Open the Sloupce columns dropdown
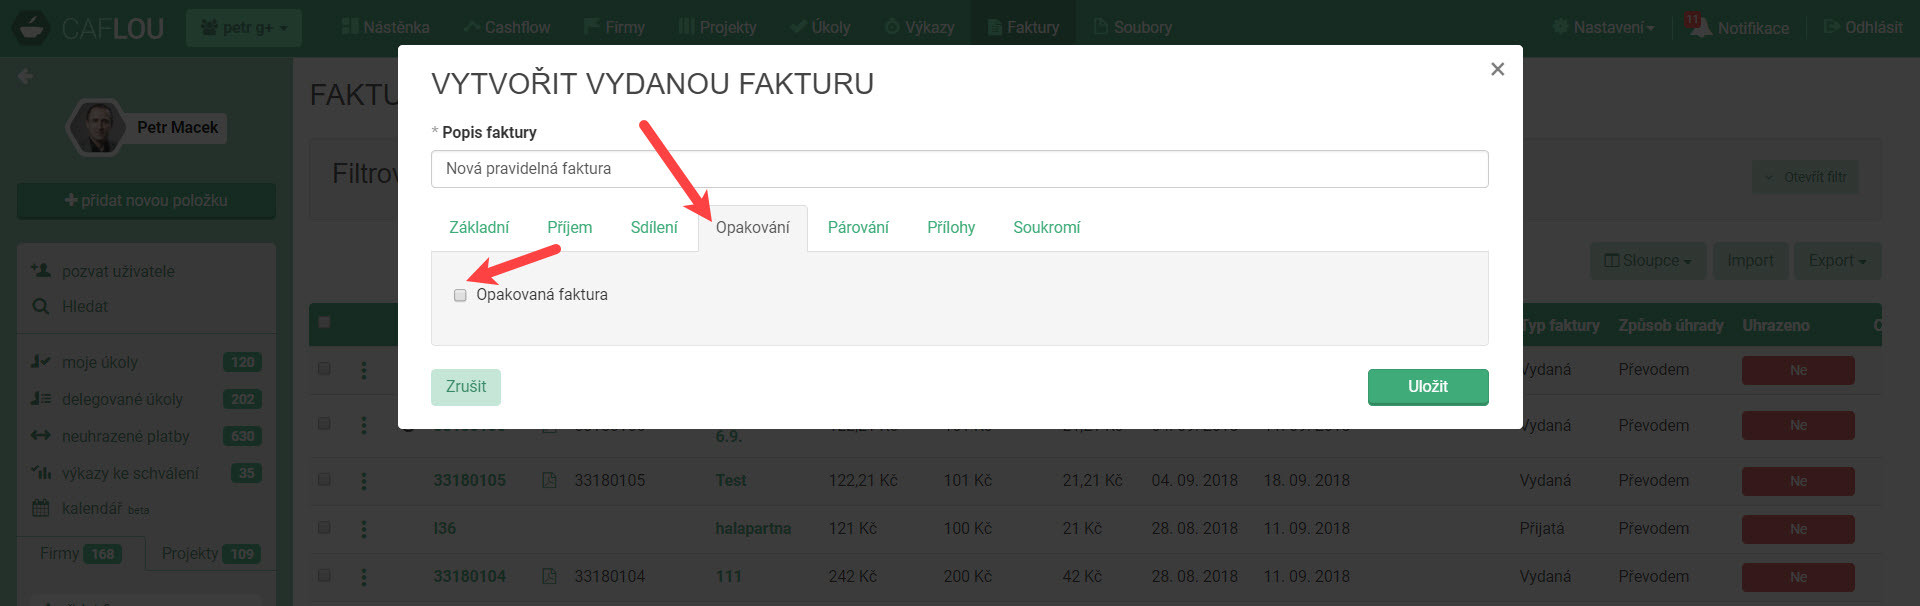Viewport: 1920px width, 606px height. tap(1648, 261)
